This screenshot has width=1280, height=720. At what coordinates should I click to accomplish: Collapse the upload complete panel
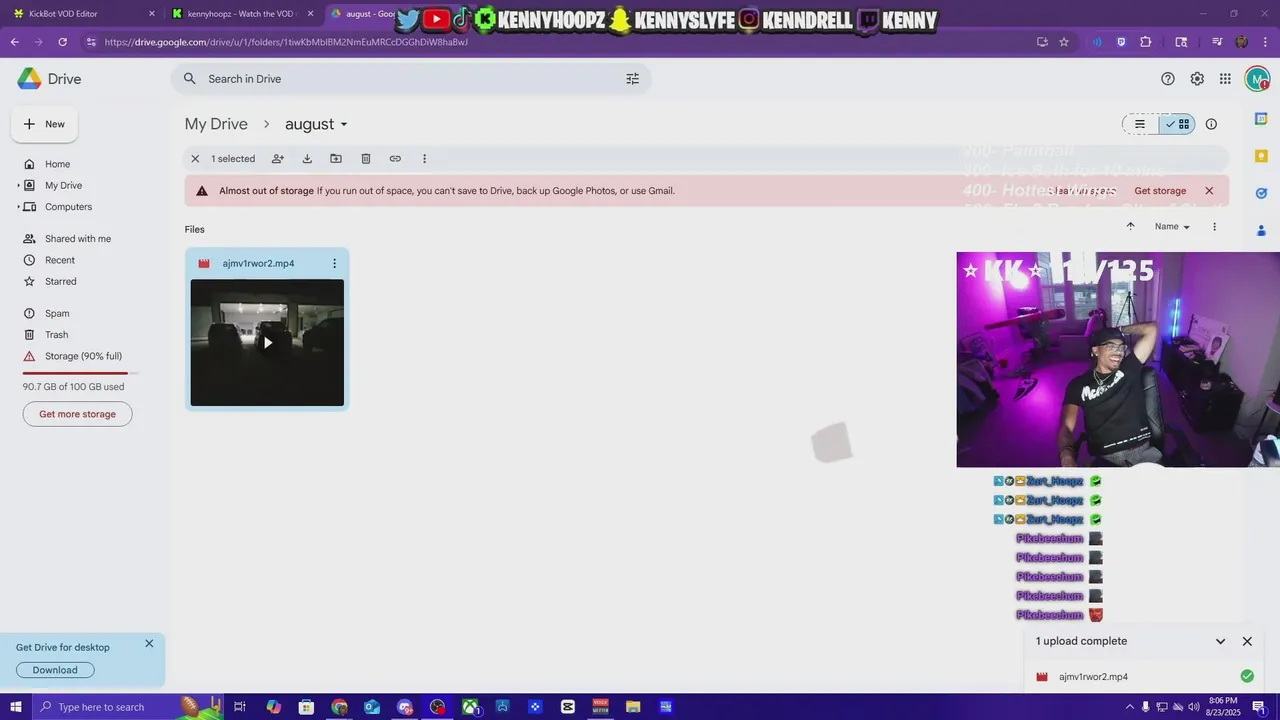coord(1220,642)
